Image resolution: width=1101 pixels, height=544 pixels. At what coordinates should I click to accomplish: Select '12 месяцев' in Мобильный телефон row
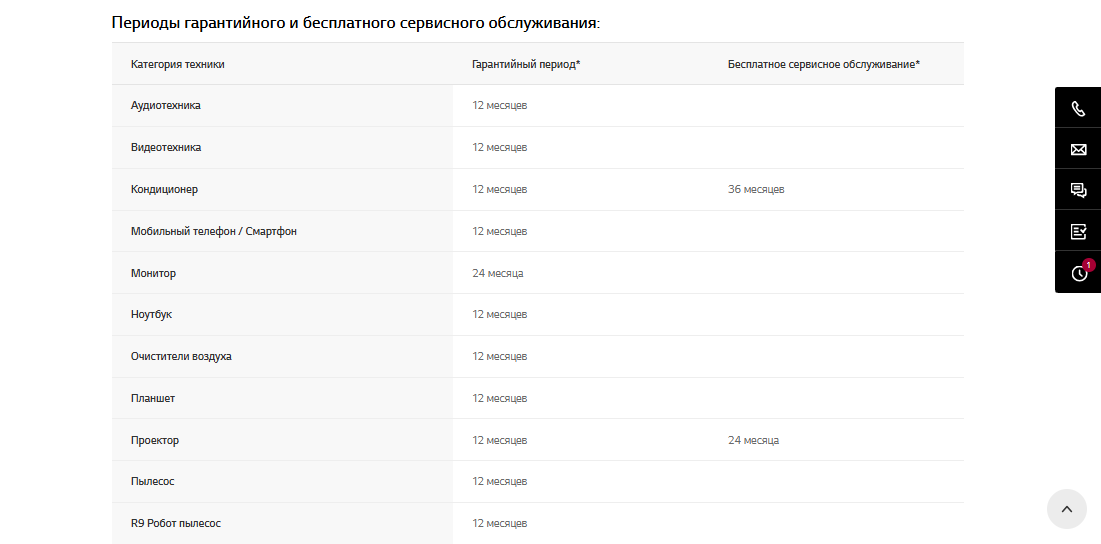(x=499, y=231)
